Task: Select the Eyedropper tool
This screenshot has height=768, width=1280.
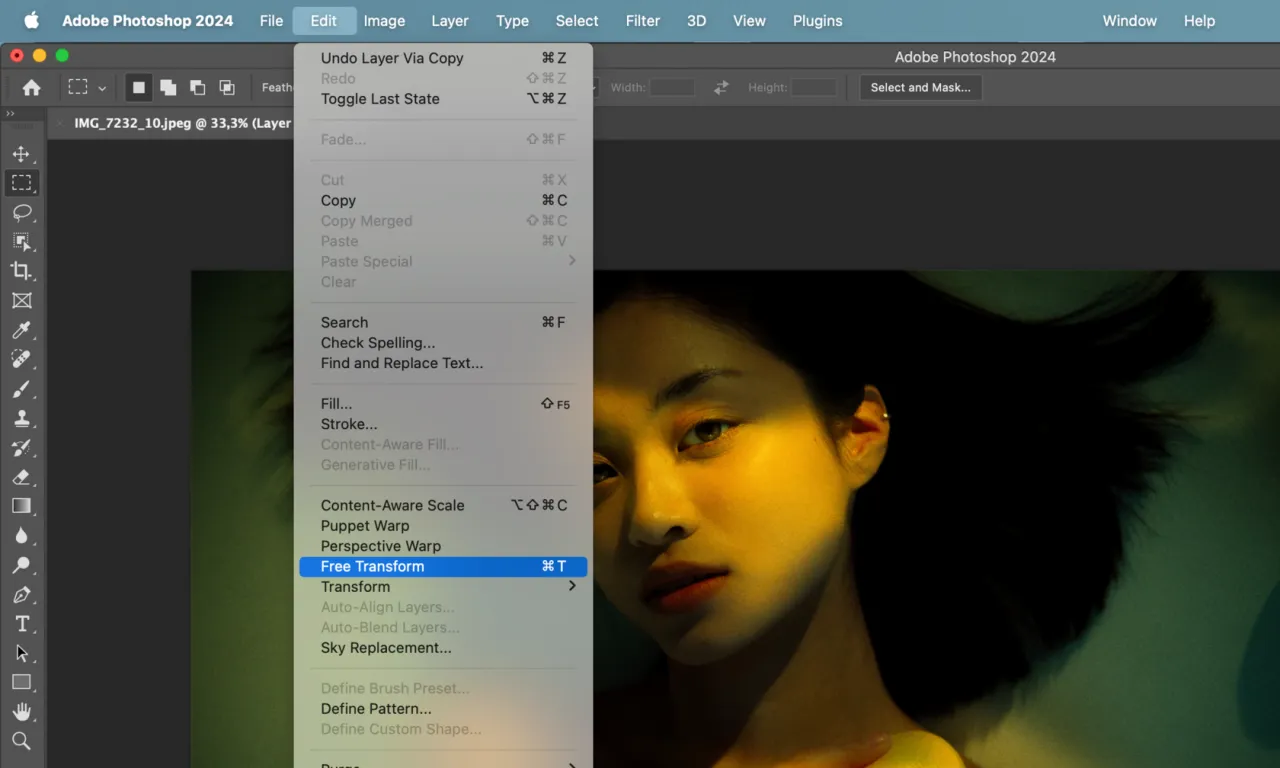Action: click(x=21, y=330)
